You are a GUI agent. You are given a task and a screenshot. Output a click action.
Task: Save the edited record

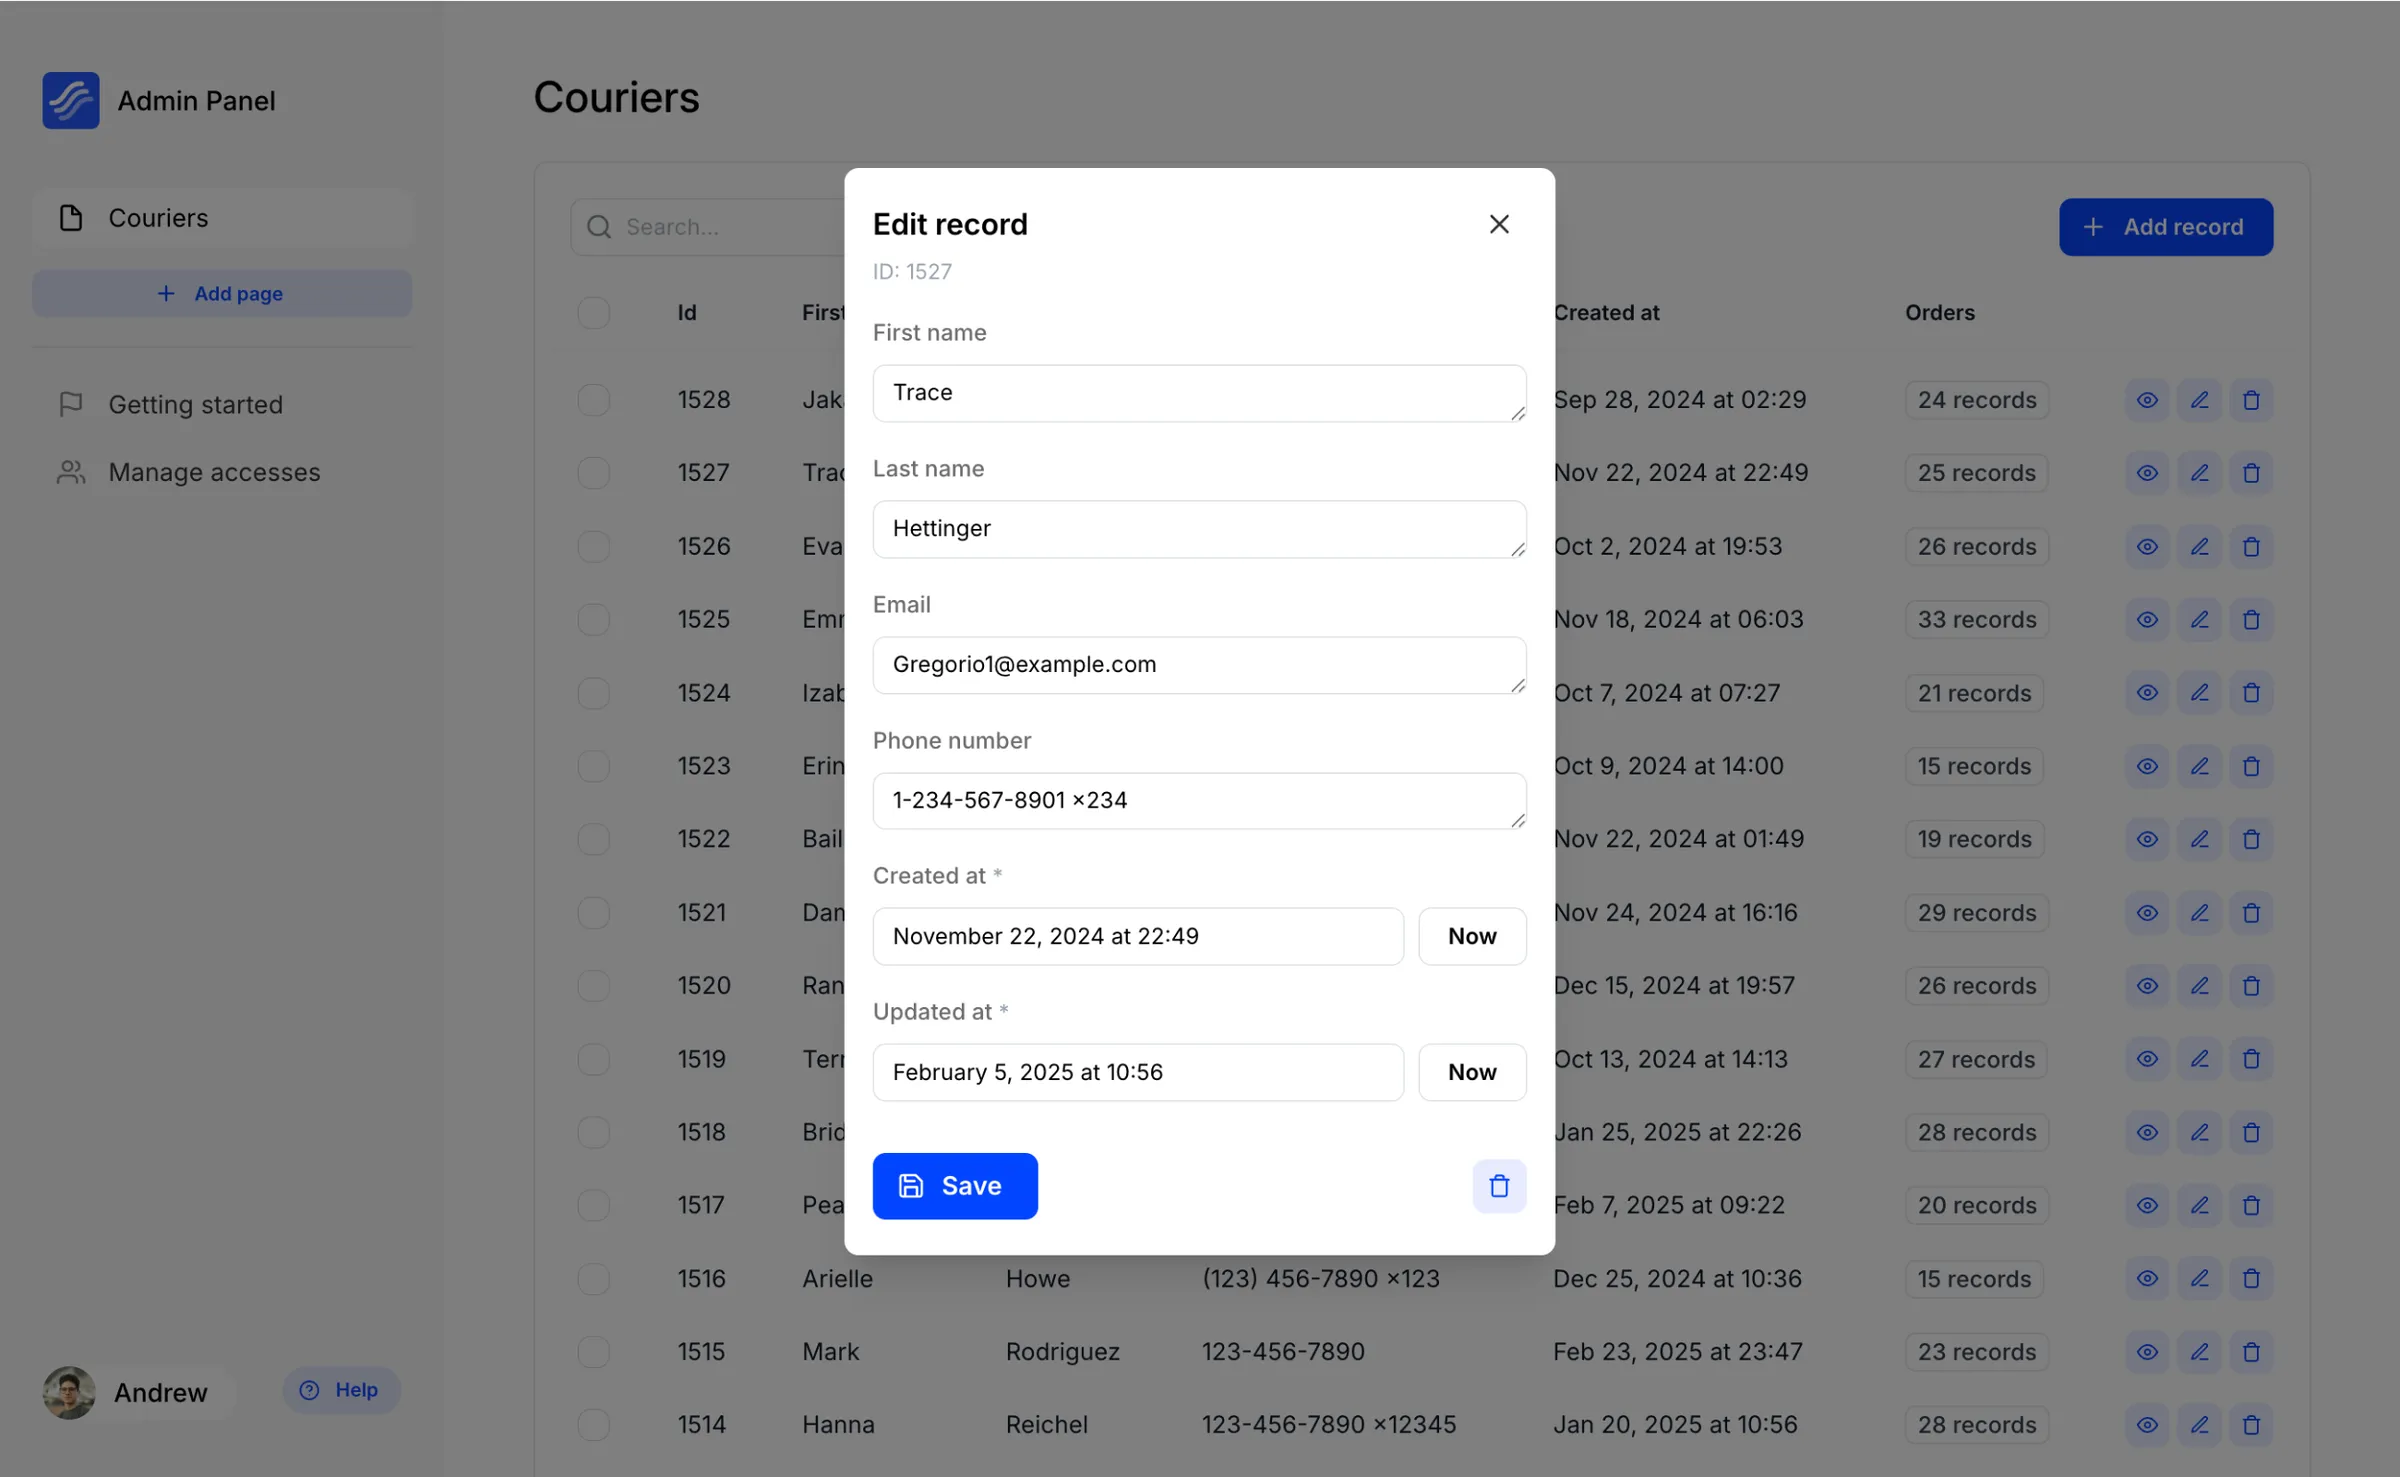pyautogui.click(x=954, y=1186)
